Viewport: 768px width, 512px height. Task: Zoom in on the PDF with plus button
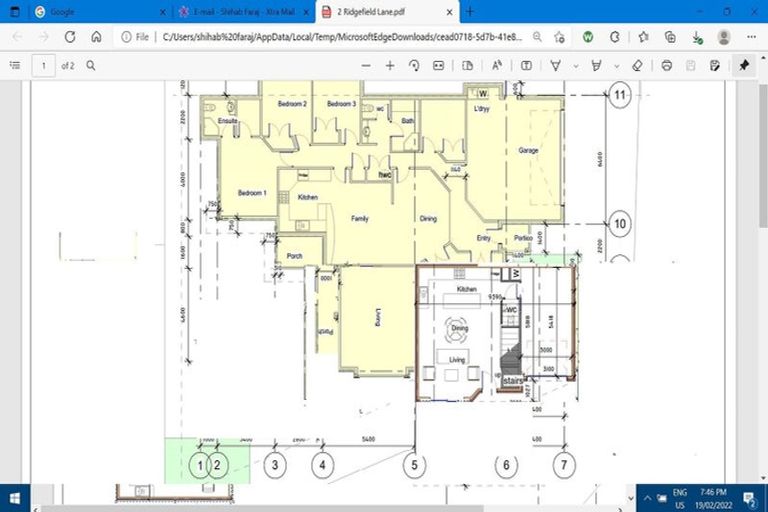[x=391, y=65]
